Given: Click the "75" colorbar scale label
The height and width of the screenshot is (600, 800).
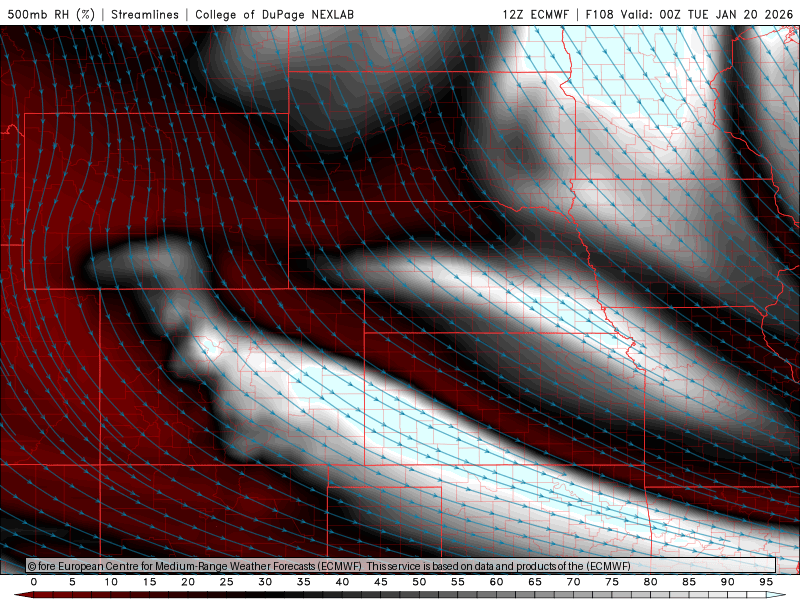Looking at the screenshot, I should (x=612, y=582).
